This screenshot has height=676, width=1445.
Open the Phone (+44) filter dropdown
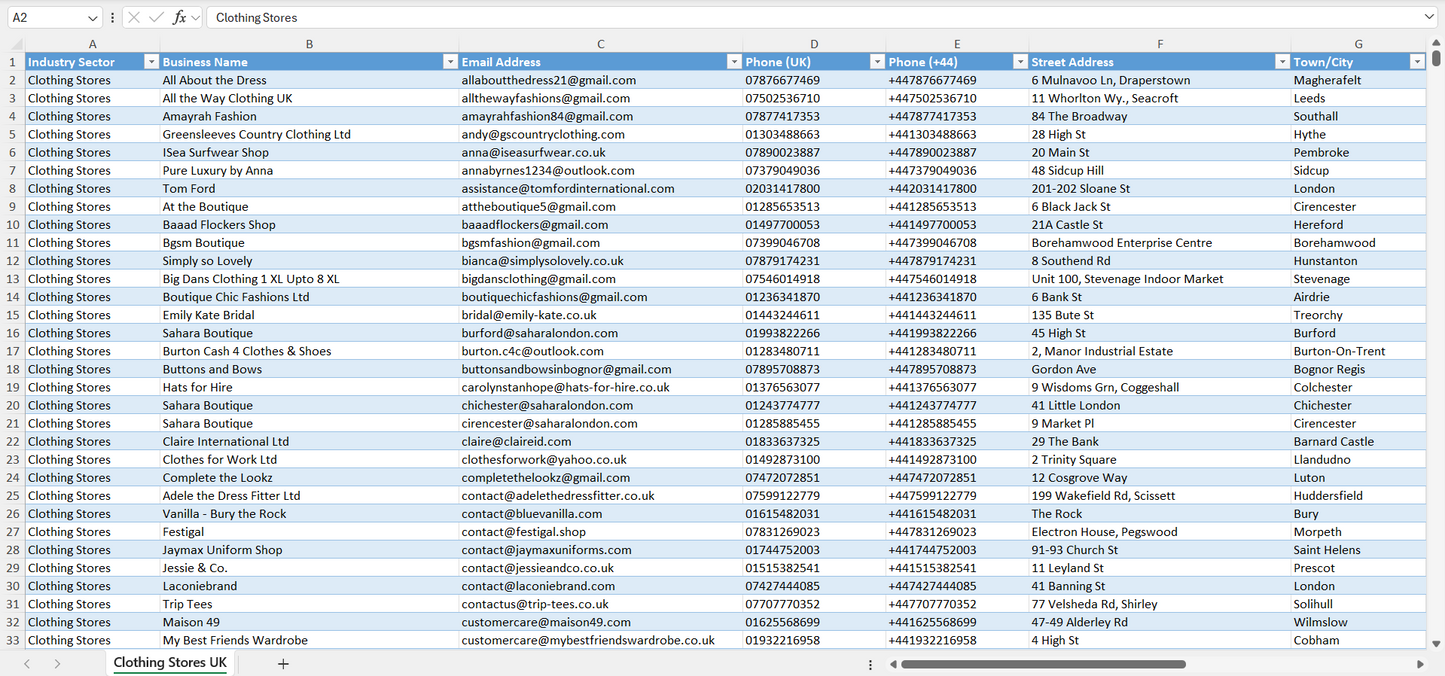click(x=1019, y=62)
